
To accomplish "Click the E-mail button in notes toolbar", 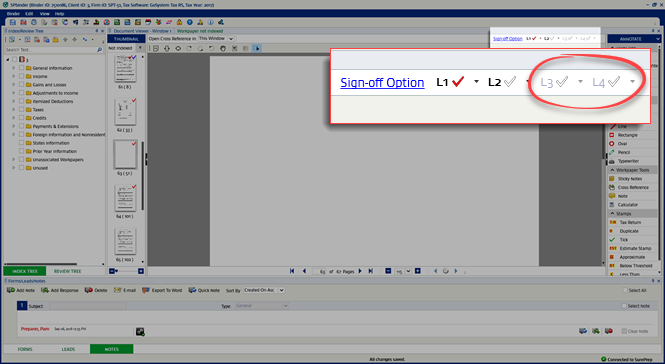I will (x=125, y=290).
